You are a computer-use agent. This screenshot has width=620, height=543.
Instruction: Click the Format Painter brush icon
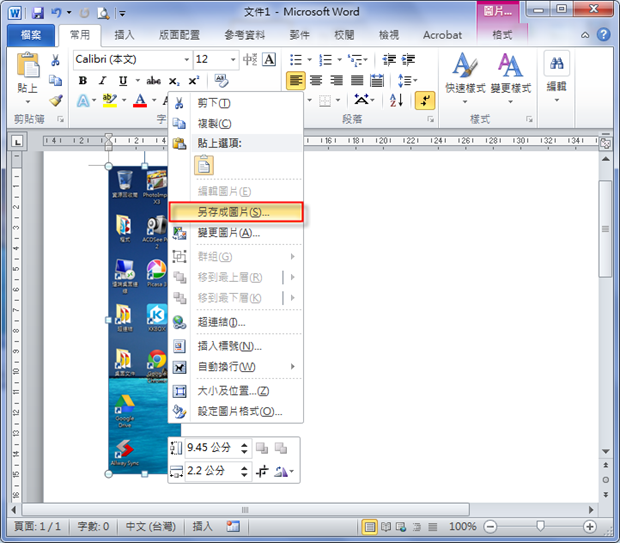(x=56, y=100)
